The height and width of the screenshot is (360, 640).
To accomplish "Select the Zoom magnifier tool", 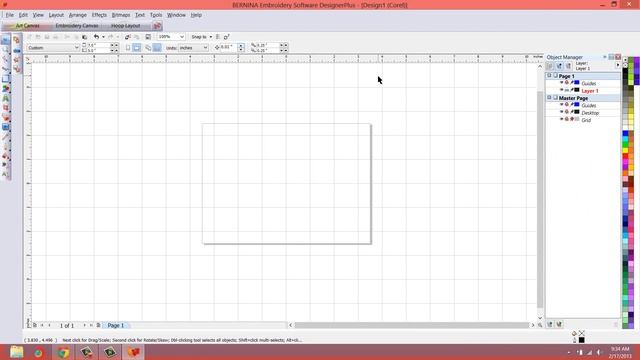I will coord(5,49).
